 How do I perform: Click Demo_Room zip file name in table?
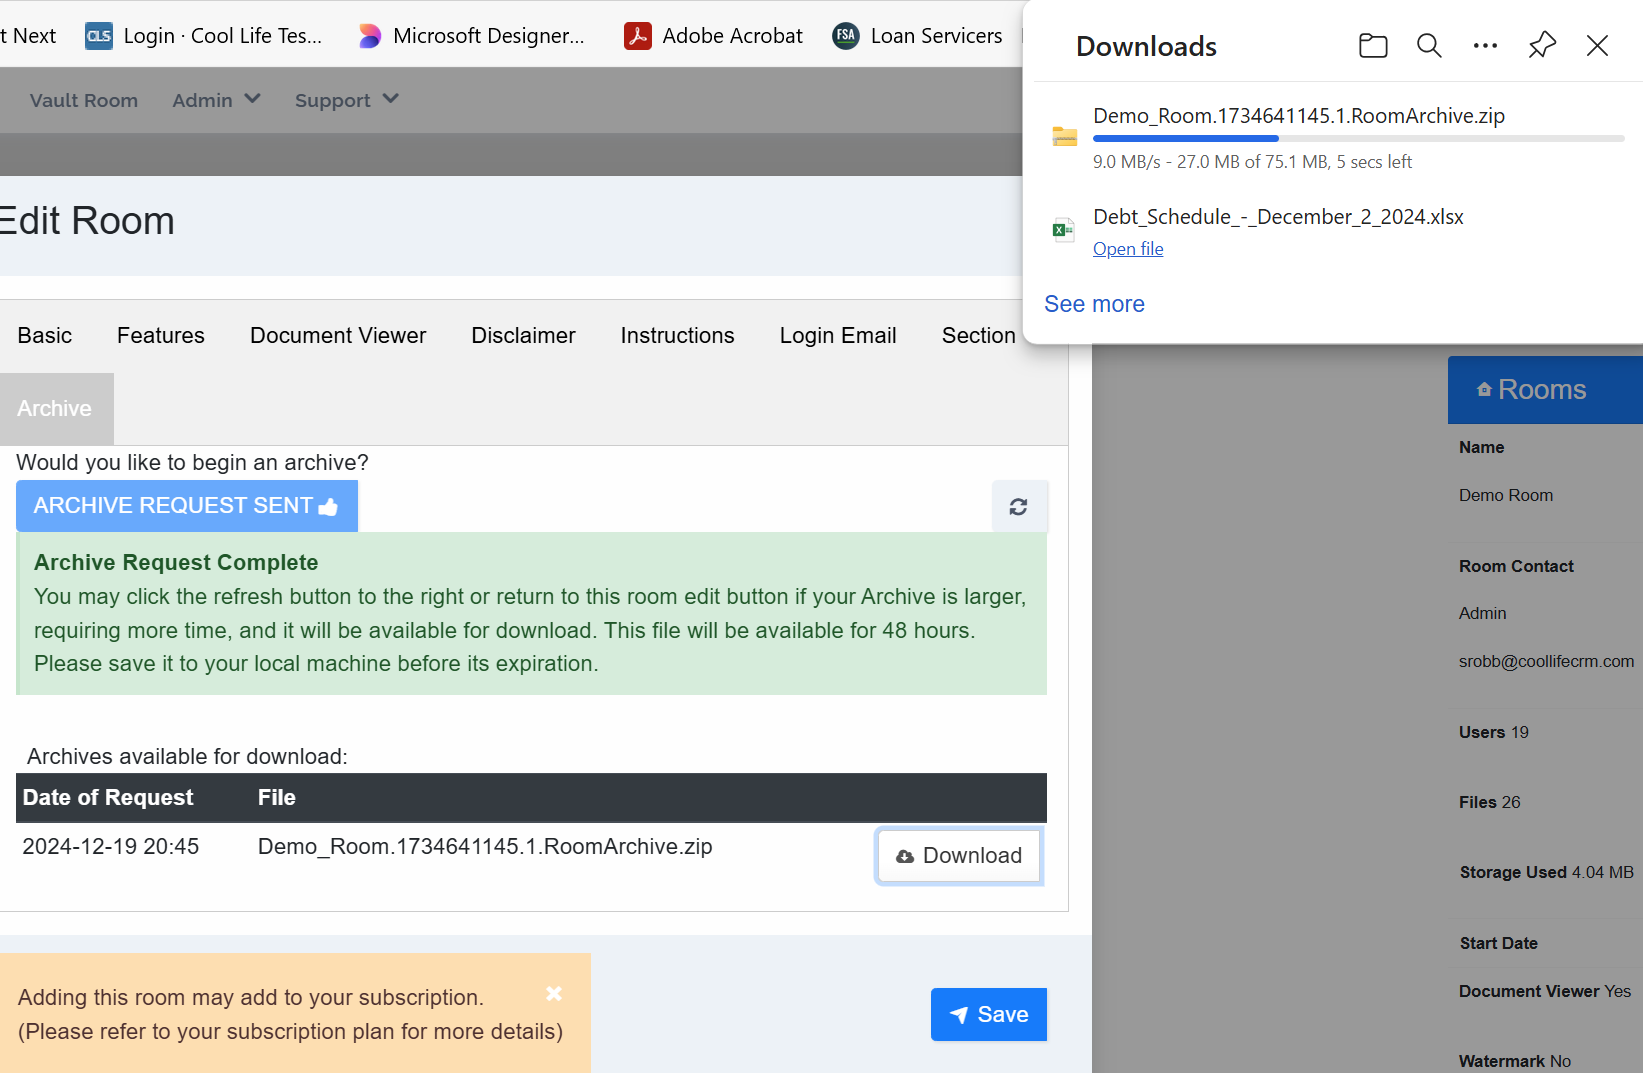(x=485, y=847)
